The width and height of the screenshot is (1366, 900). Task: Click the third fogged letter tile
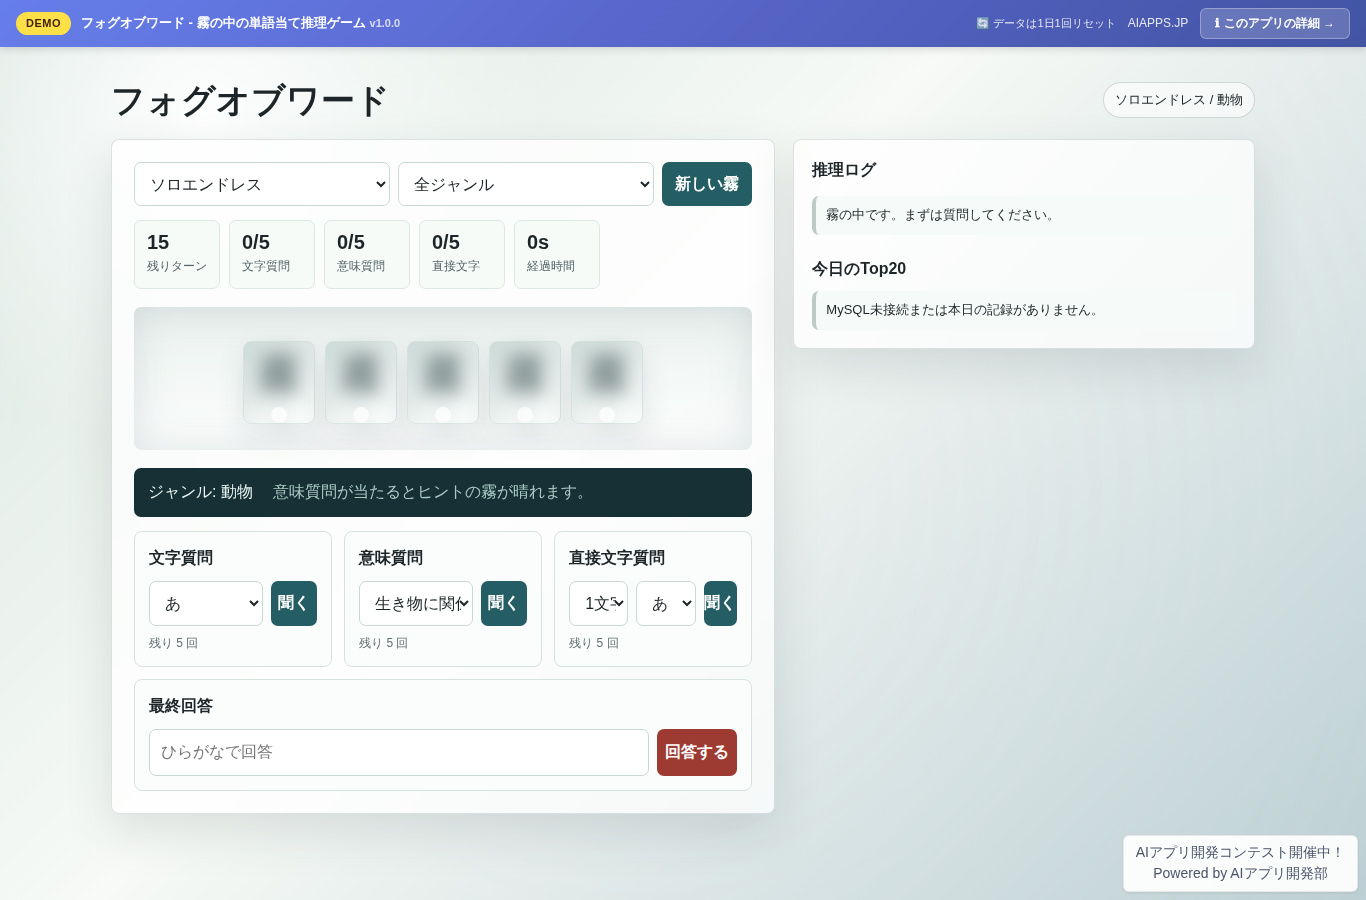[x=443, y=382]
